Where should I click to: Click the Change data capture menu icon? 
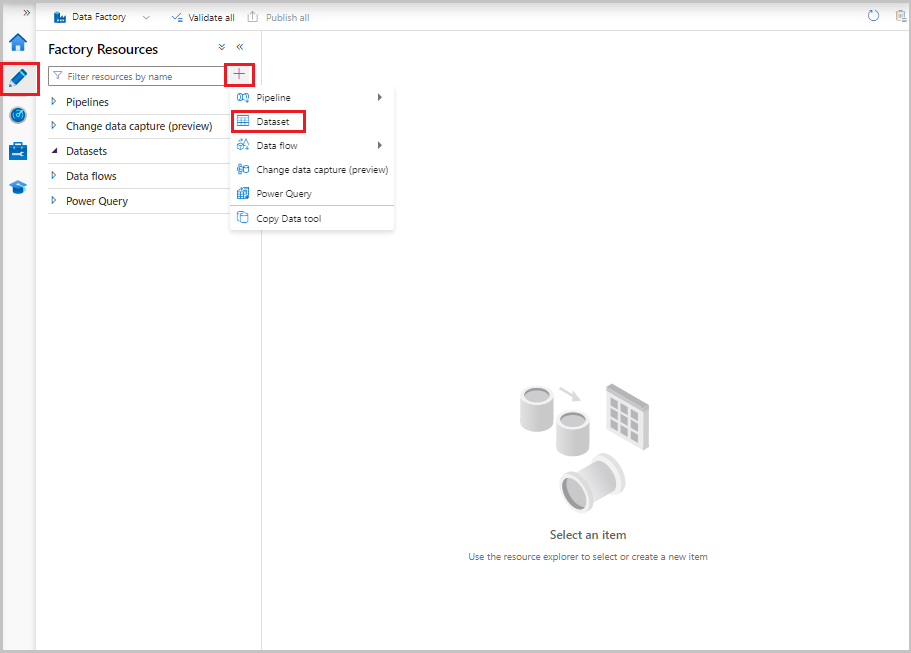[243, 169]
